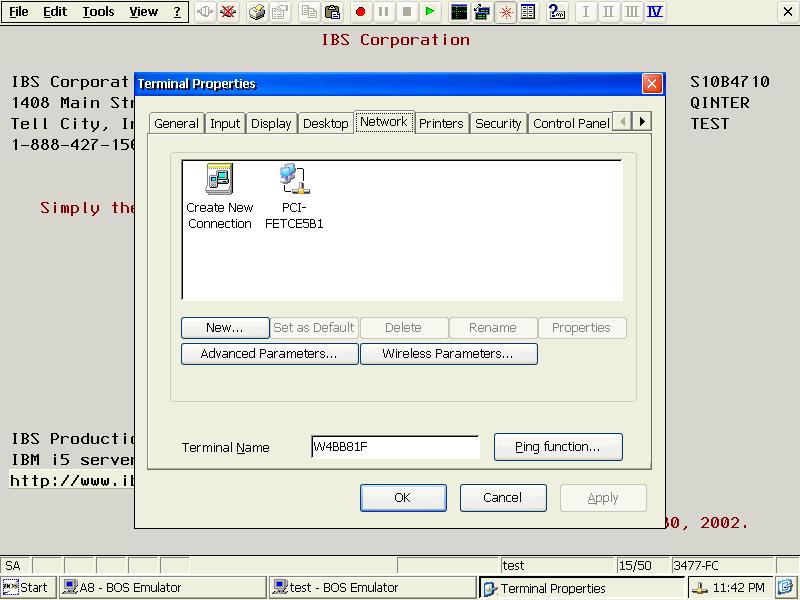Open the keyboard help question mark icon
This screenshot has height=600, width=800.
(x=556, y=12)
